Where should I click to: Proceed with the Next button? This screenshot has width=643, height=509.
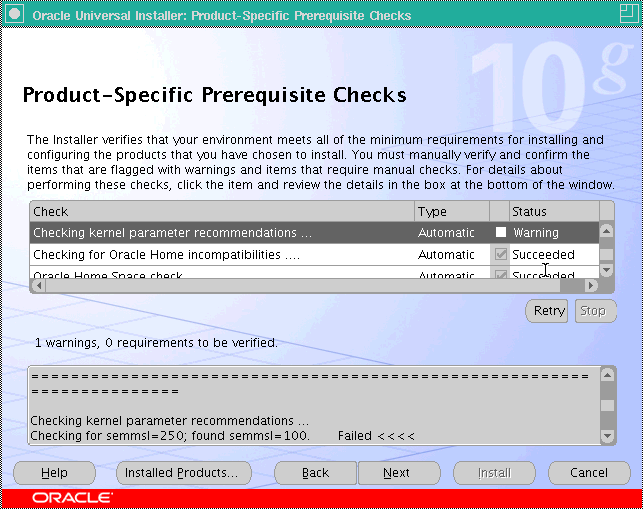[396, 473]
